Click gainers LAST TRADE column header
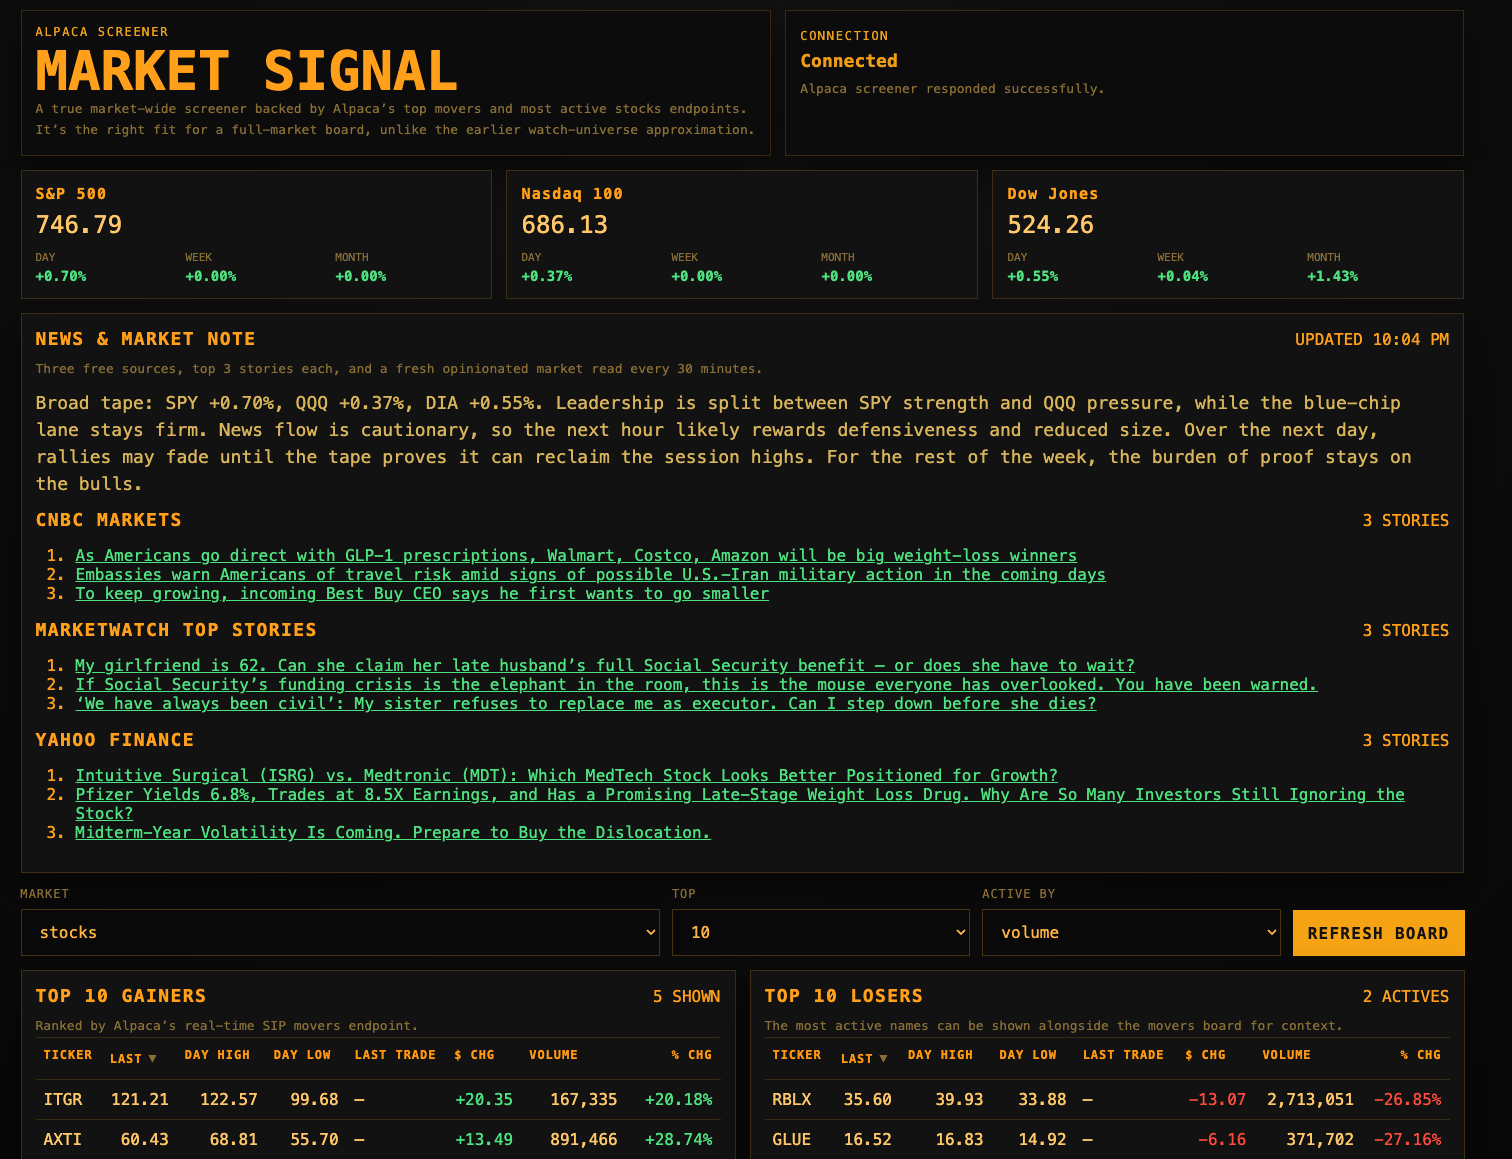The width and height of the screenshot is (1512, 1159). [x=395, y=1055]
